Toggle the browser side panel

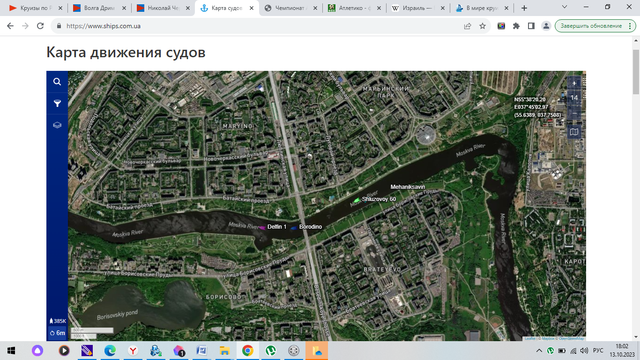click(x=531, y=26)
